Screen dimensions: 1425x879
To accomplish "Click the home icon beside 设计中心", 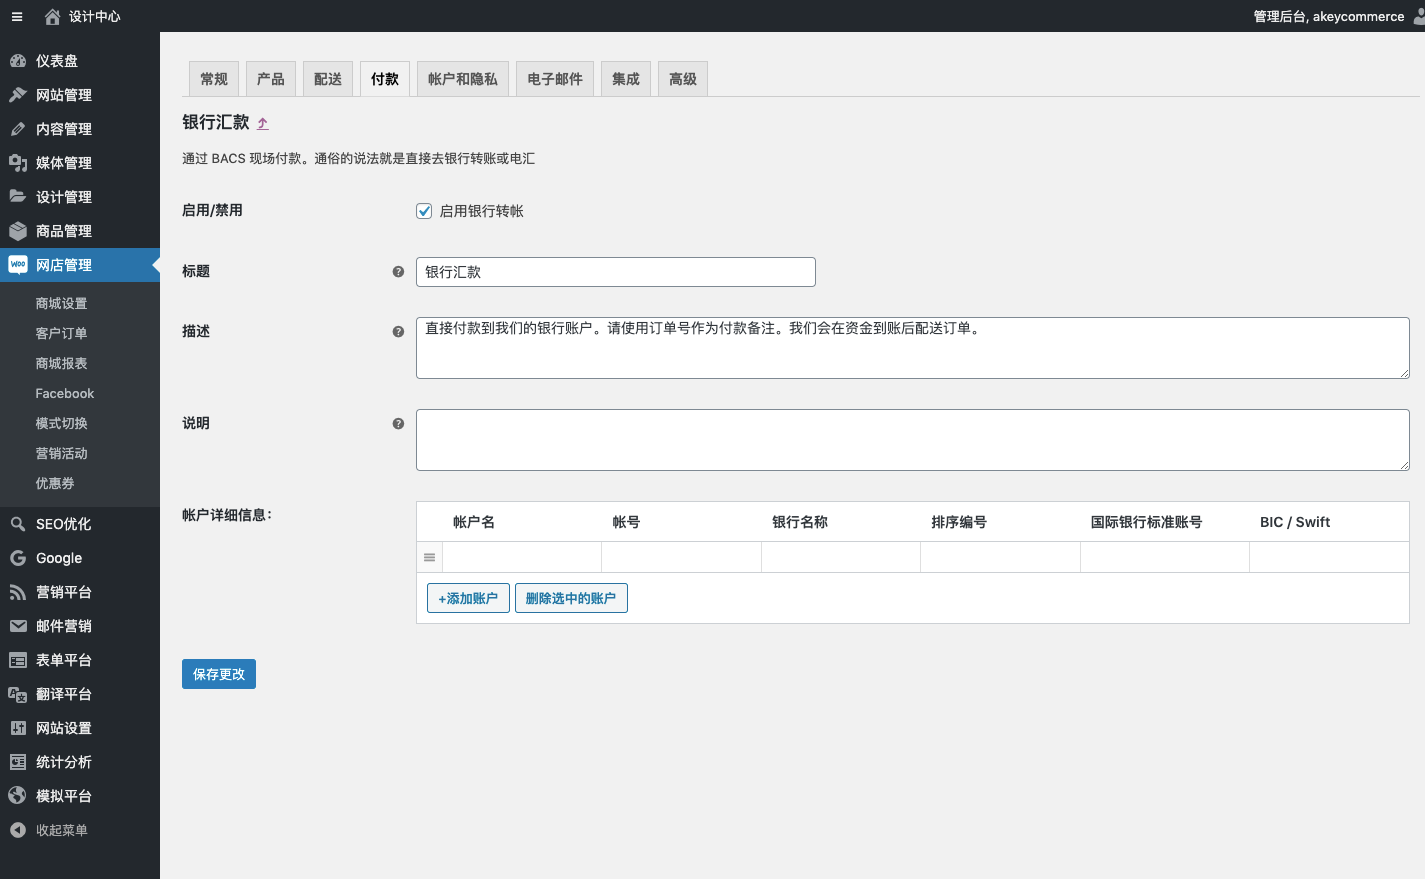I will pos(53,17).
